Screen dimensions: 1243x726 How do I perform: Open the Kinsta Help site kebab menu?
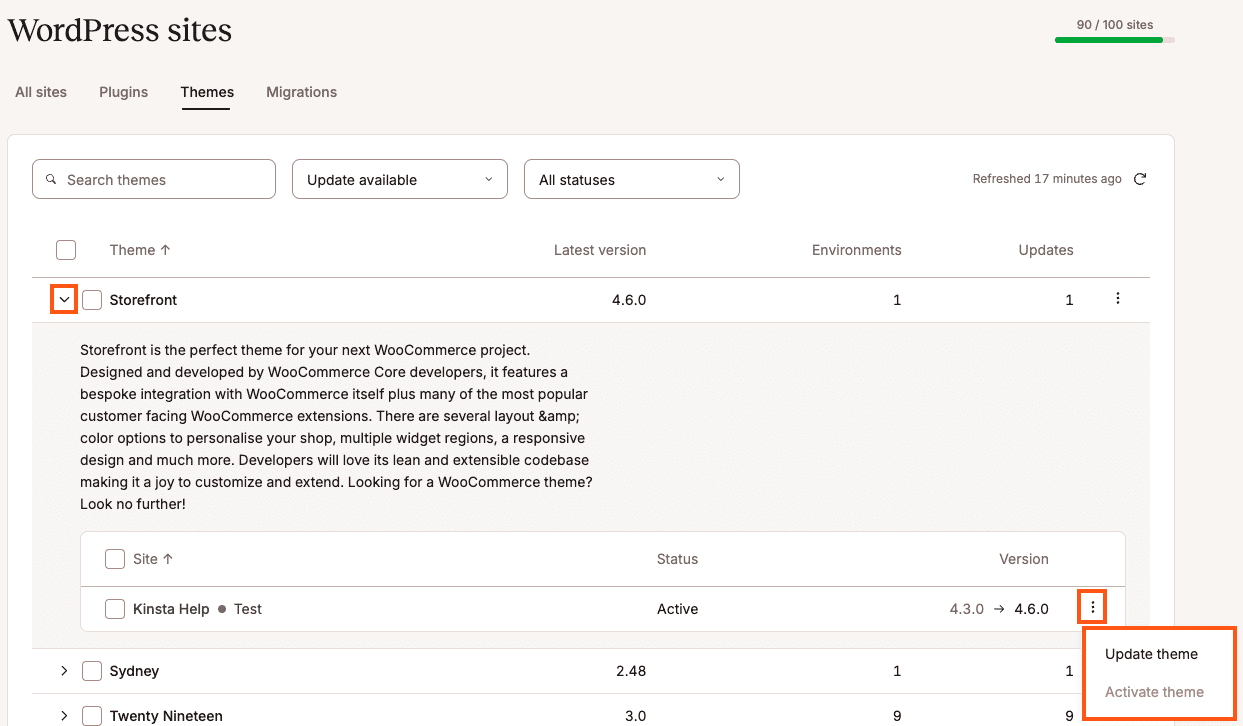tap(1093, 607)
